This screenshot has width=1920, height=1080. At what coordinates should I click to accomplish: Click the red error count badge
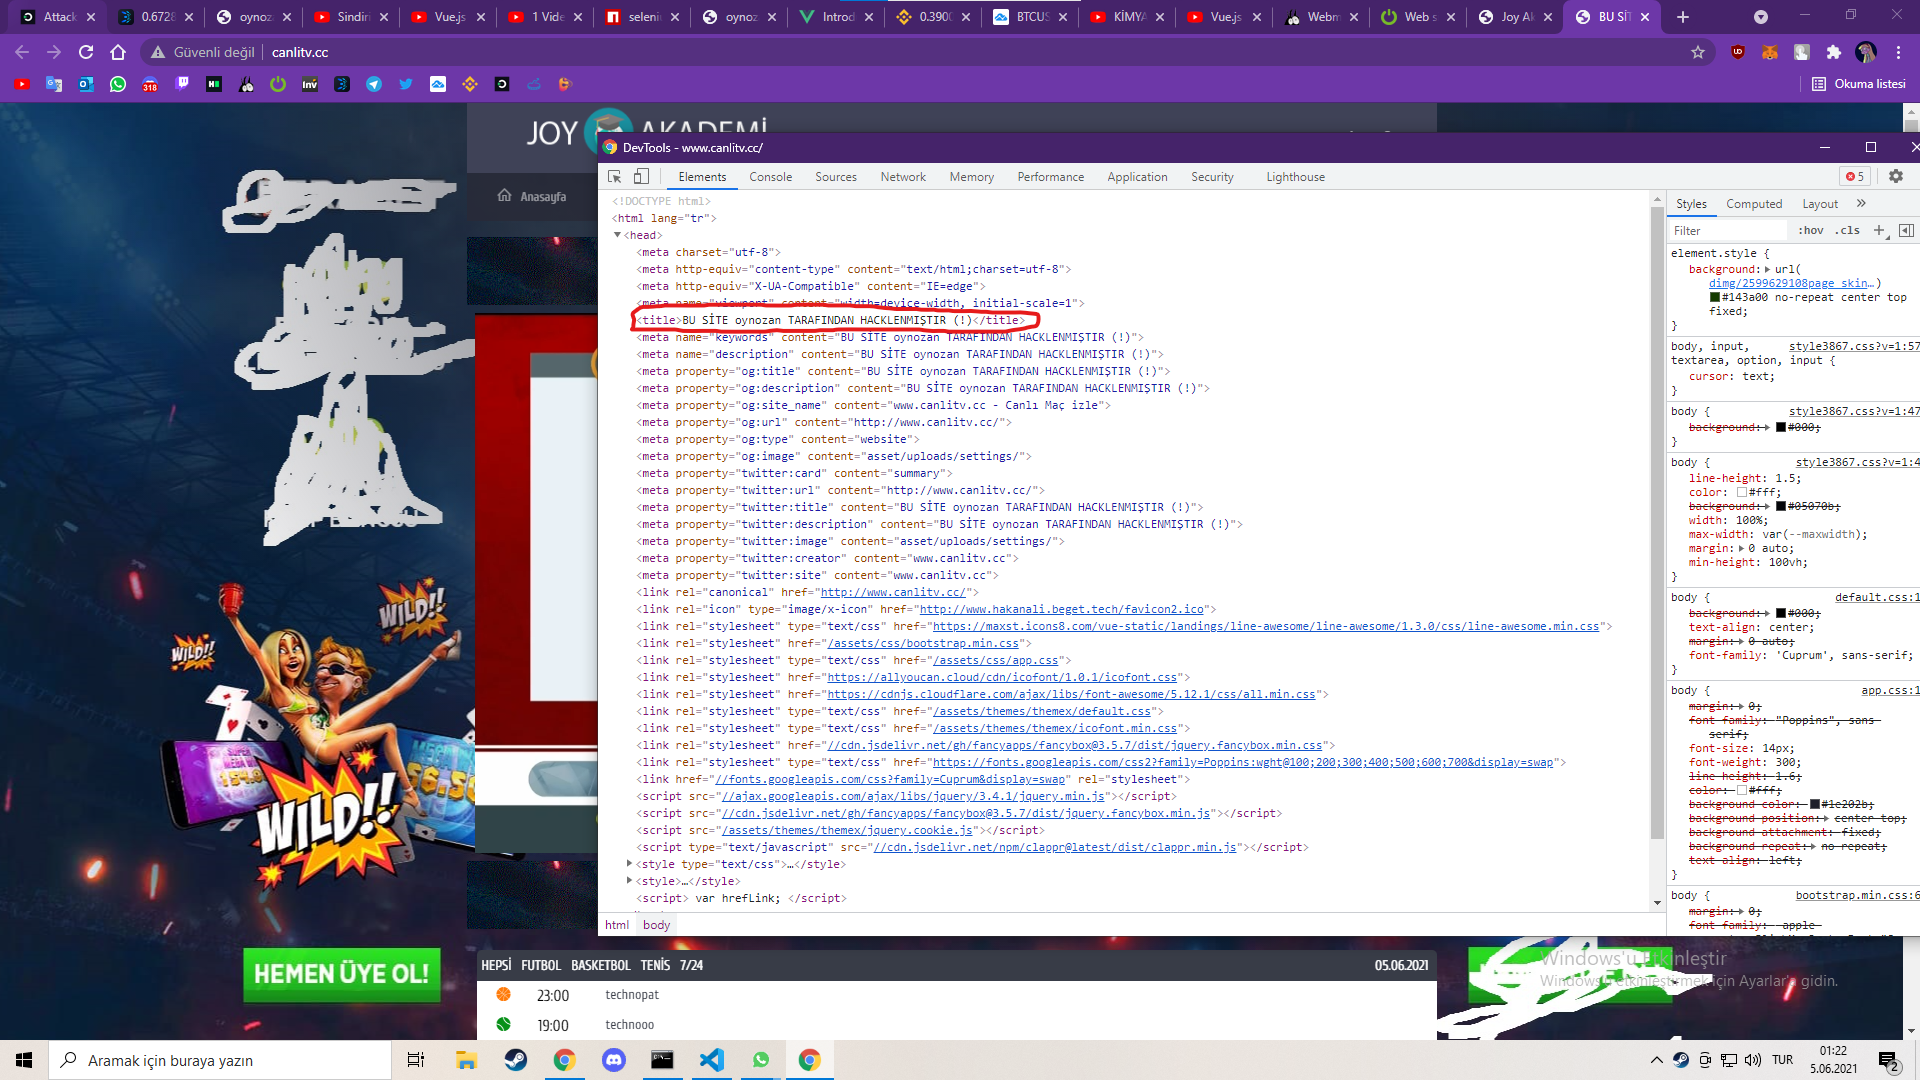[x=1855, y=177]
